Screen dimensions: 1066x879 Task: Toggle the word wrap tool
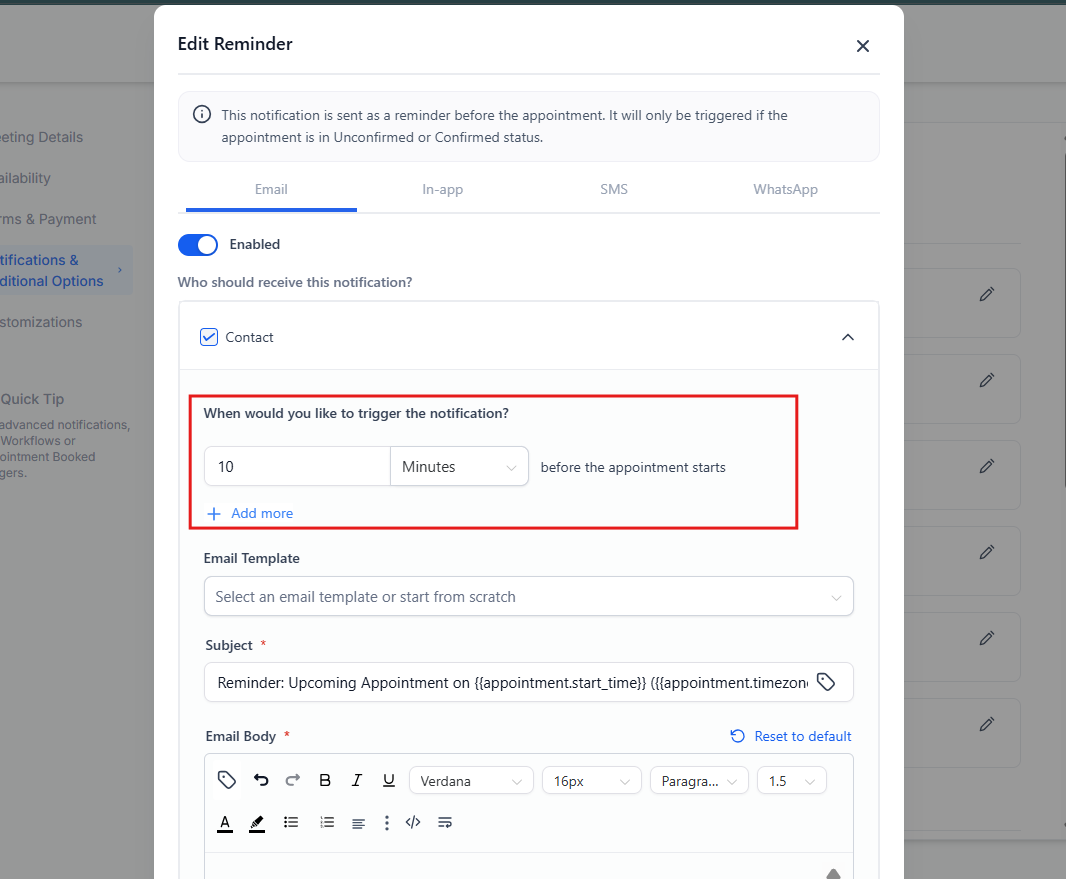point(445,823)
